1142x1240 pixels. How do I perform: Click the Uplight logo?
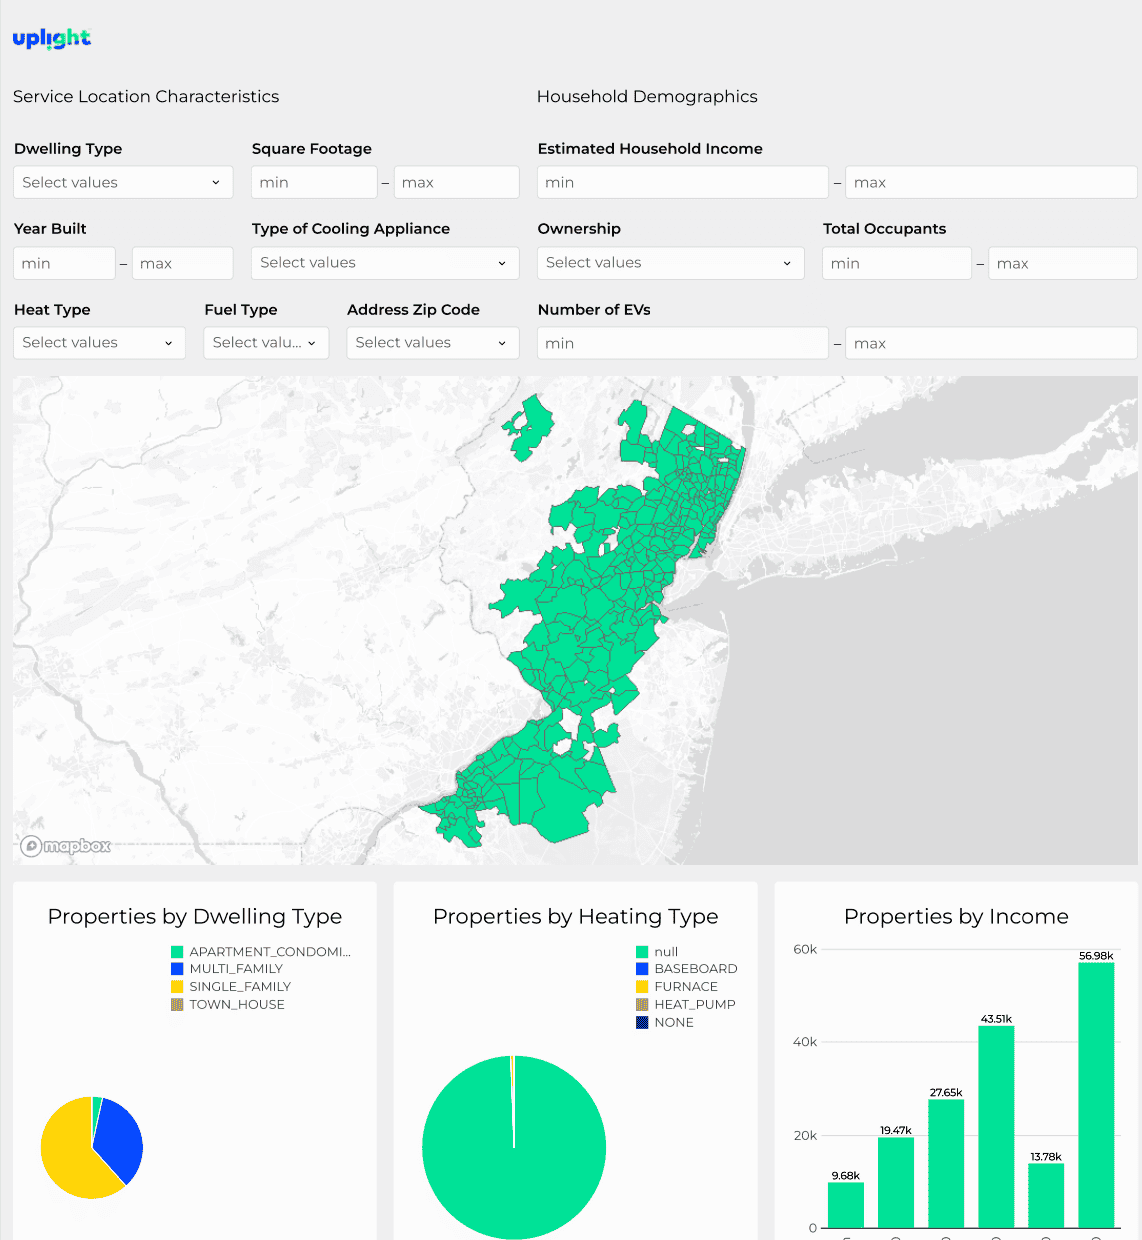point(52,38)
